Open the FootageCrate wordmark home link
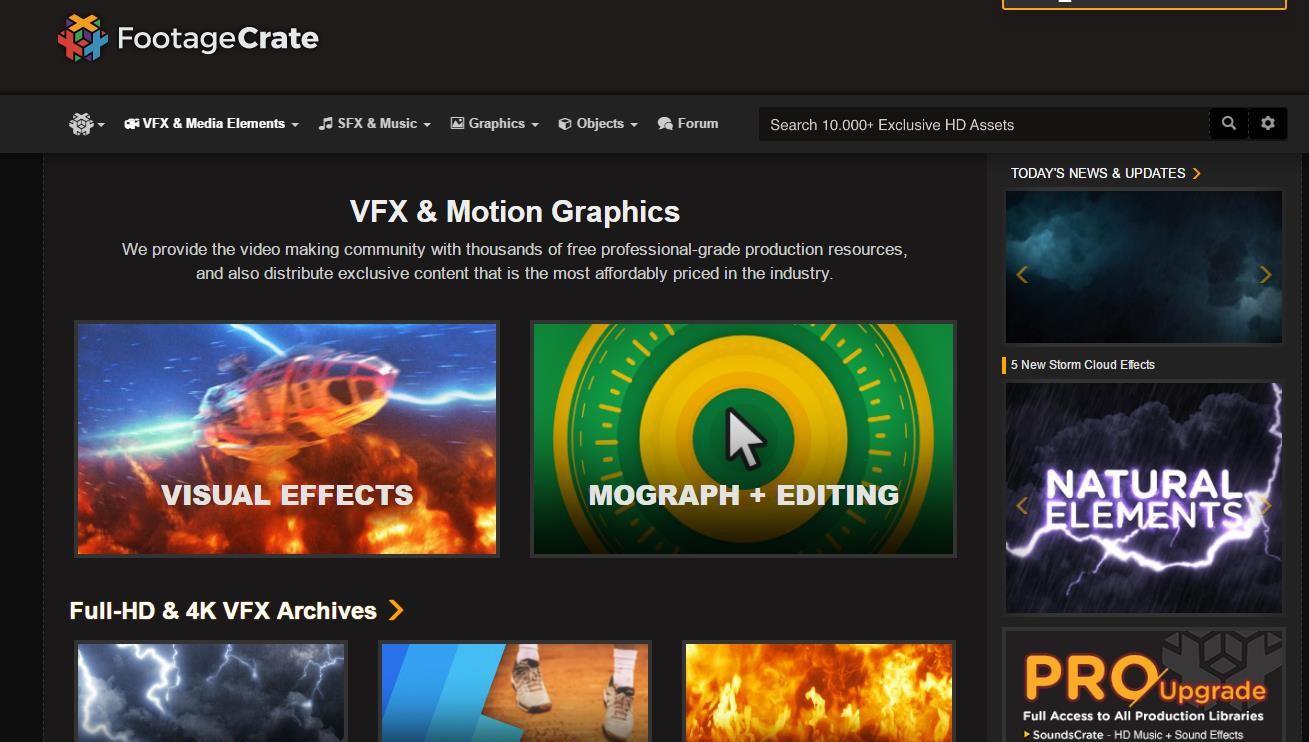The width and height of the screenshot is (1309, 742). (217, 38)
